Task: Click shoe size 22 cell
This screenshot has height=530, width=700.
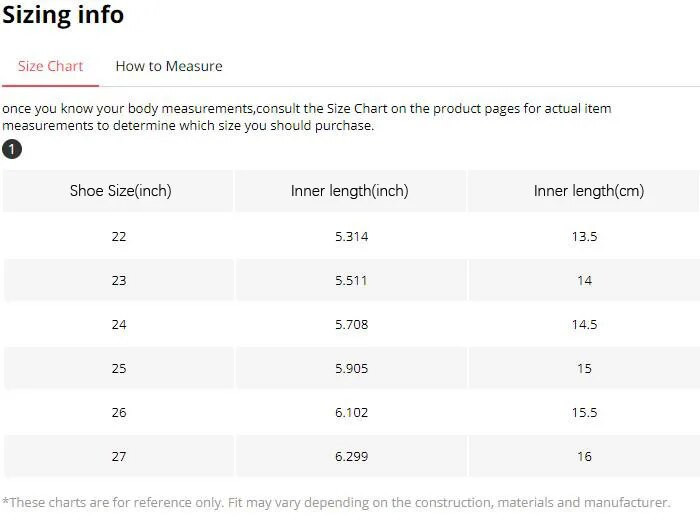Action: 120,237
